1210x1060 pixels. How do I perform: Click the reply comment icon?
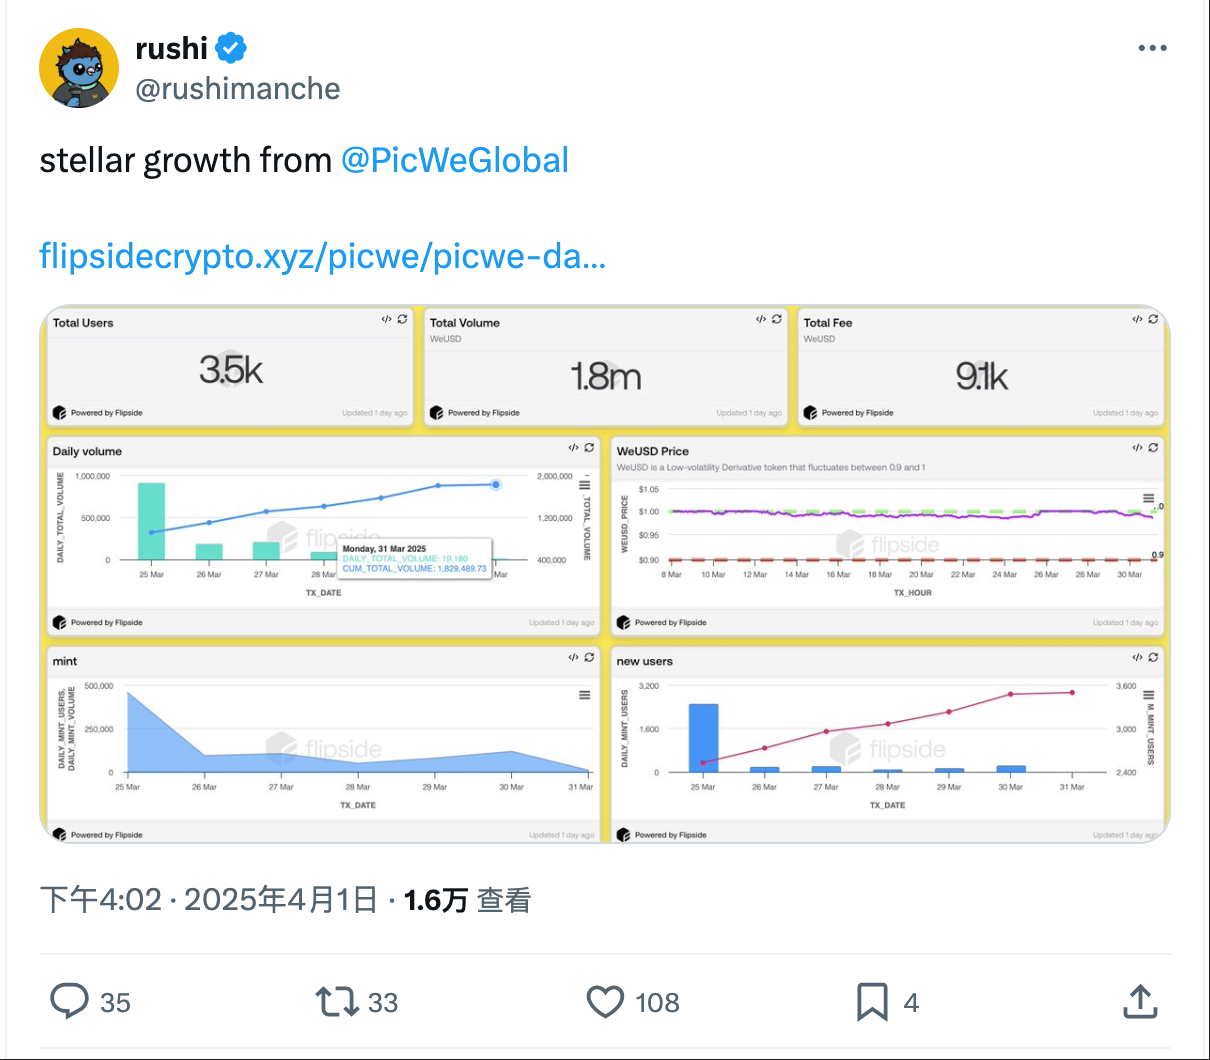coord(70,1001)
